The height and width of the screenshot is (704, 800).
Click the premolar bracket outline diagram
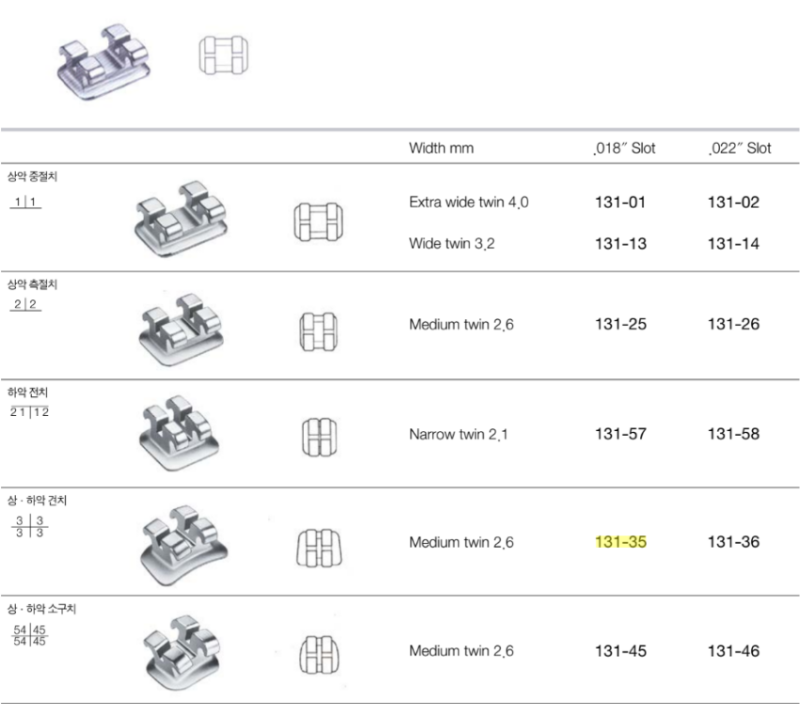(x=319, y=655)
